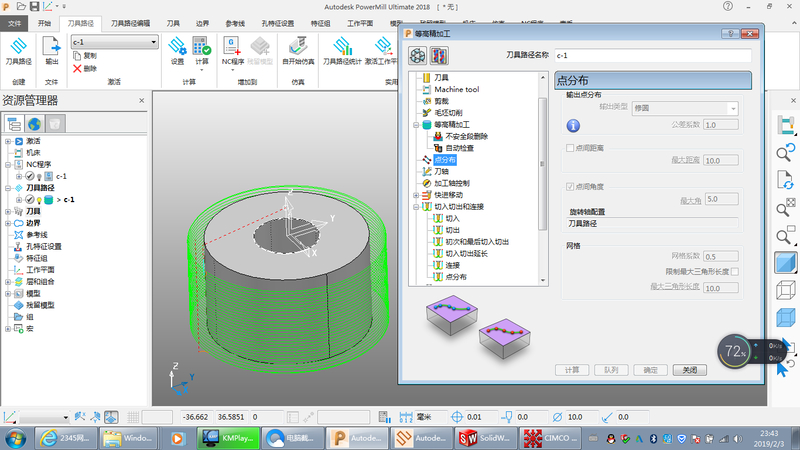Toggle the 限制最大三角形长度 checkbox
The height and width of the screenshot is (450, 800).
(x=735, y=272)
